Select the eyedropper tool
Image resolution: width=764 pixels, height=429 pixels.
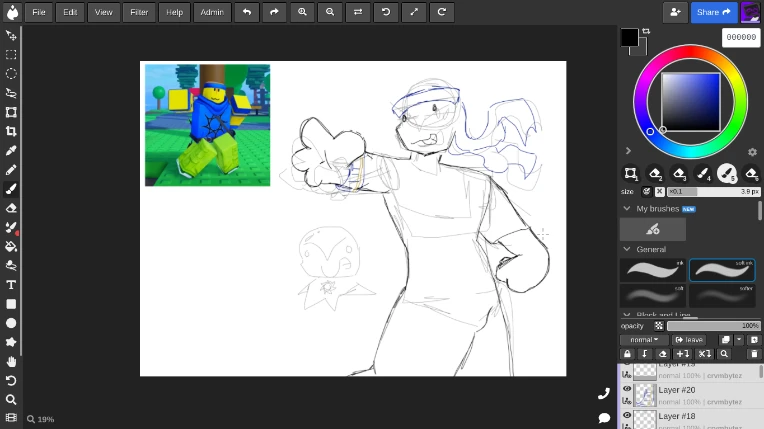point(11,151)
